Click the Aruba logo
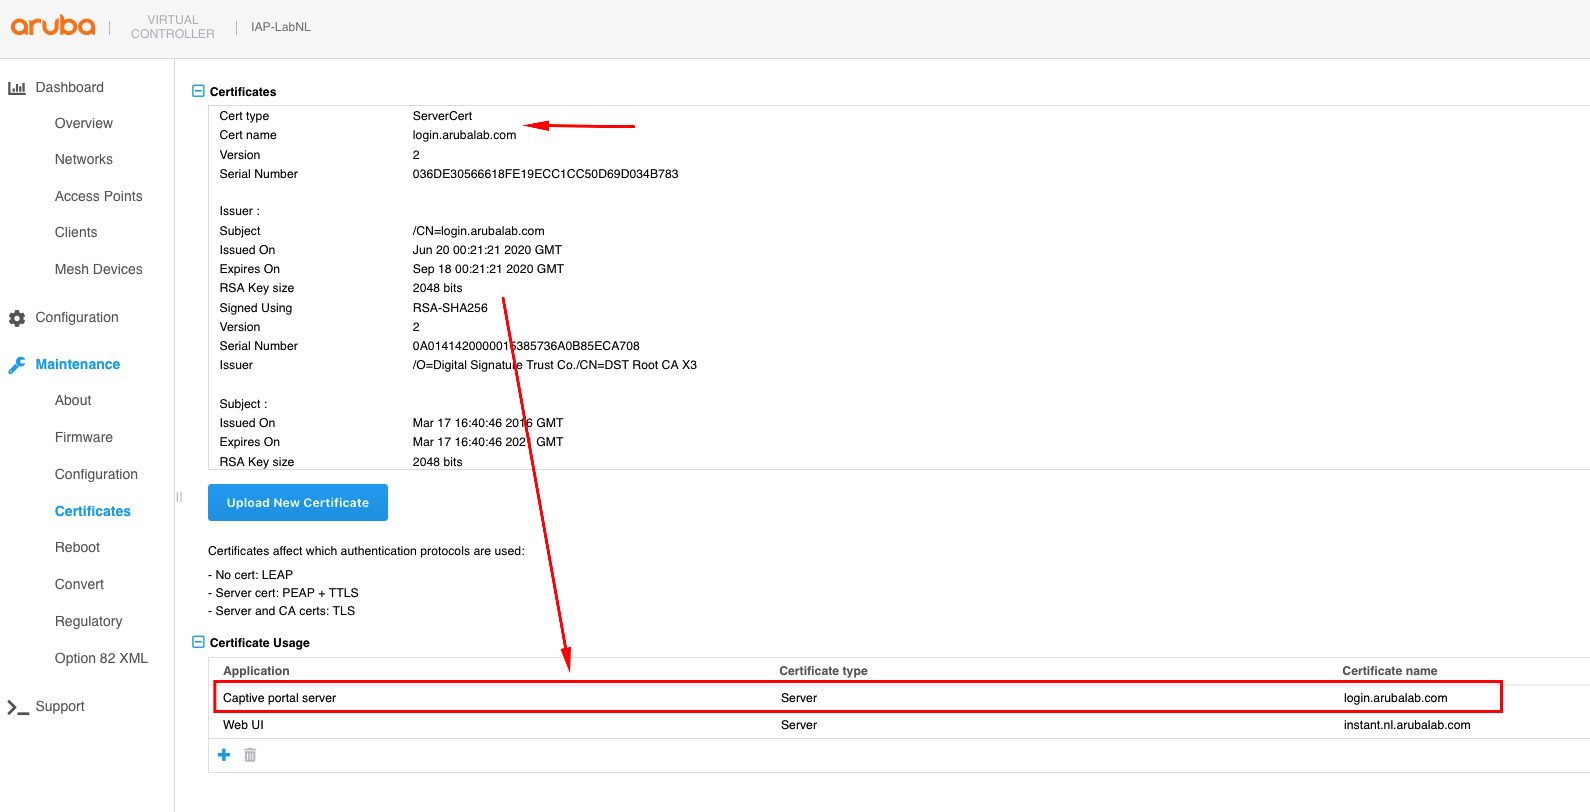This screenshot has height=812, width=1590. coord(53,26)
